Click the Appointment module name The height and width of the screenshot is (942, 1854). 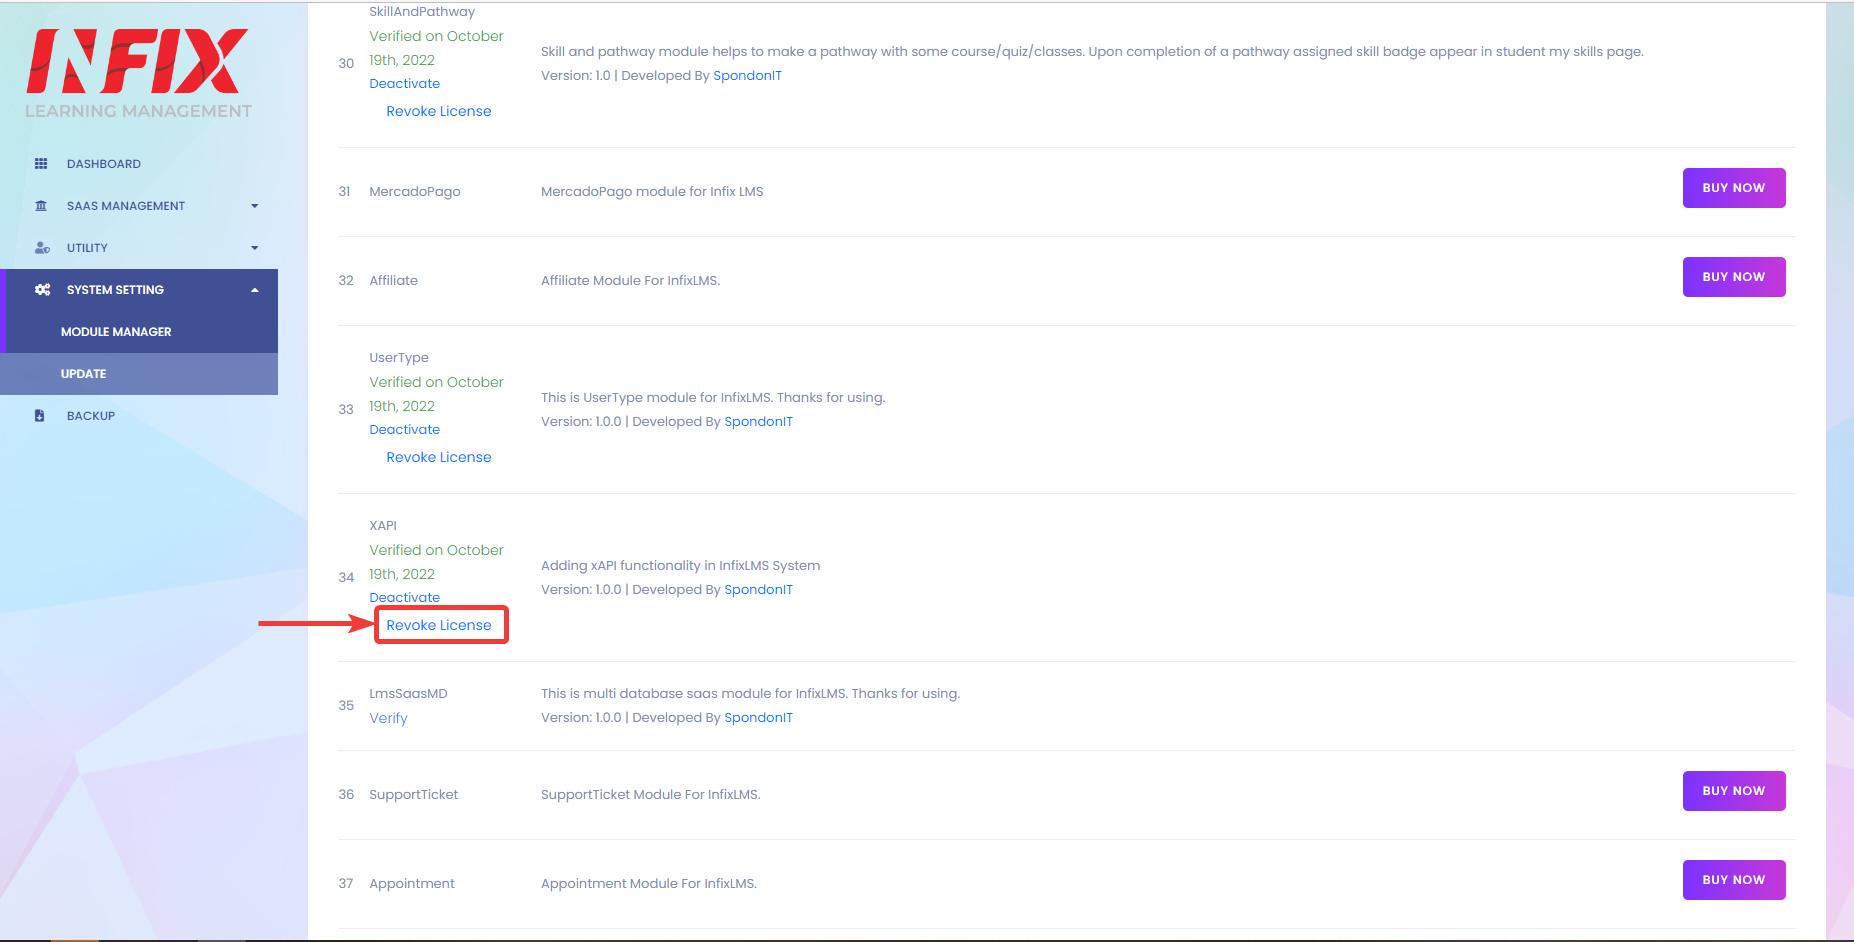[411, 884]
